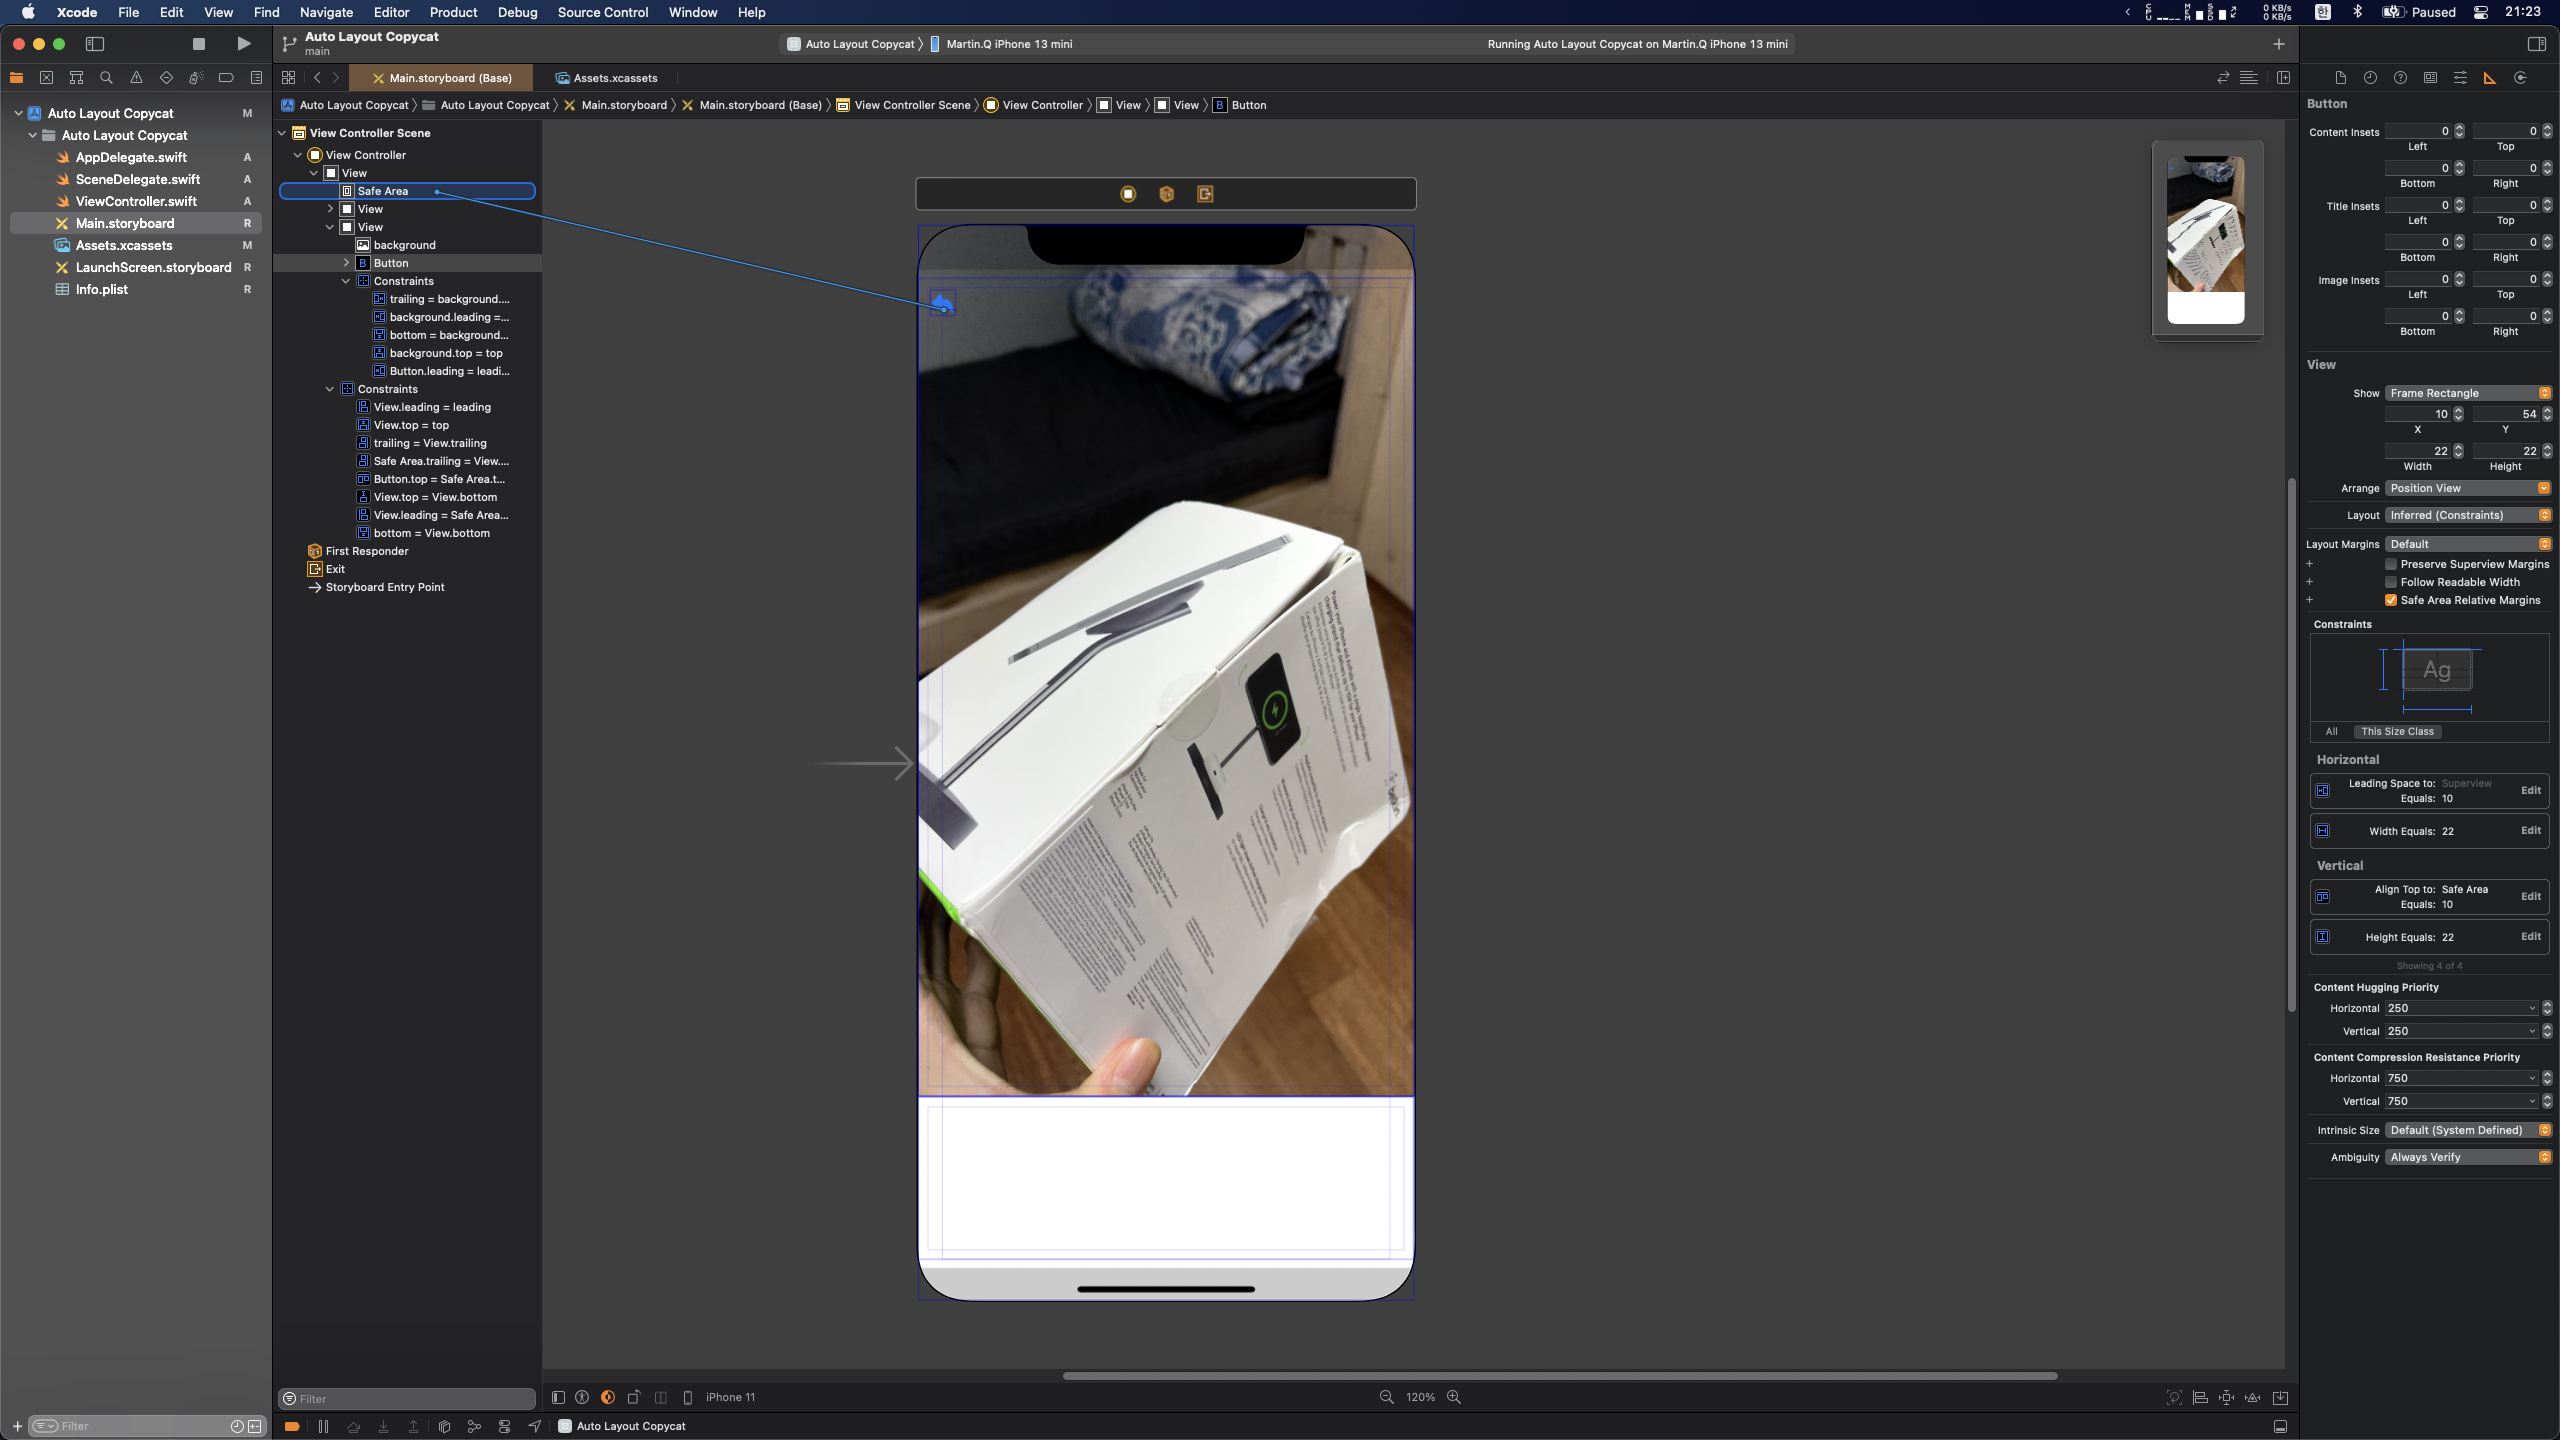Hide the inspectors panel toggle

click(x=2536, y=44)
